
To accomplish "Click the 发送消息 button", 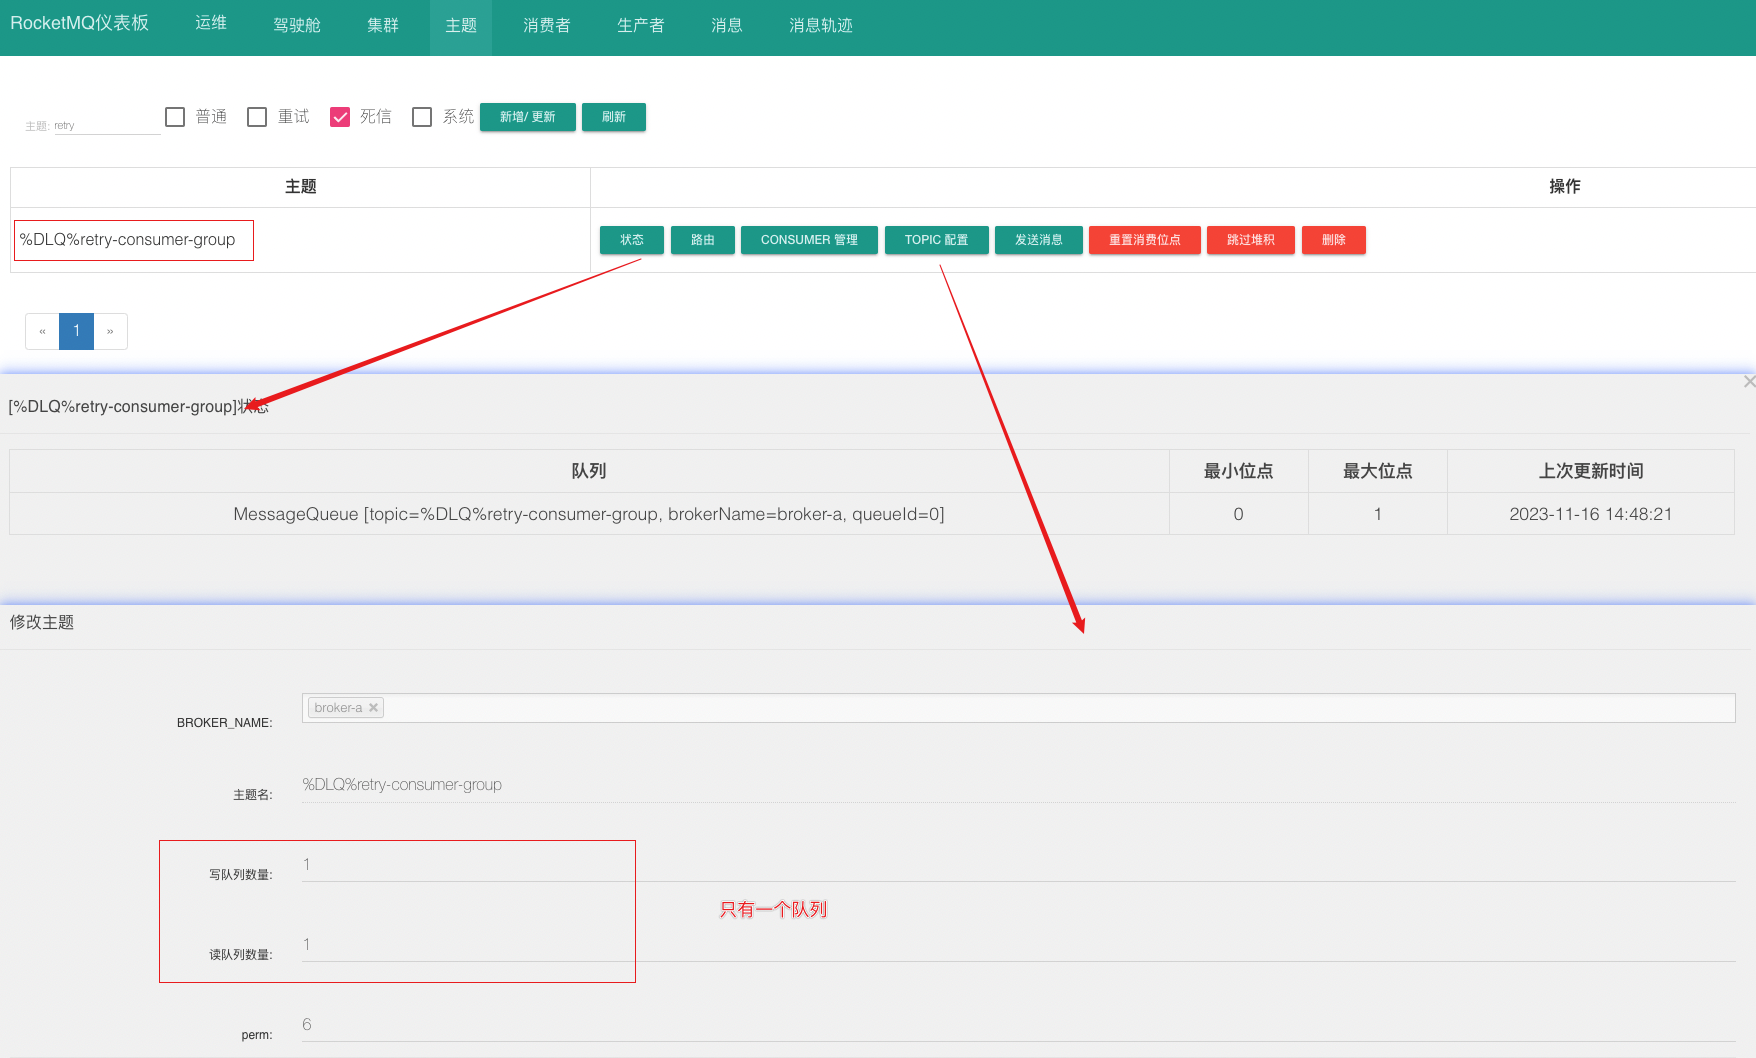I will (x=1039, y=240).
